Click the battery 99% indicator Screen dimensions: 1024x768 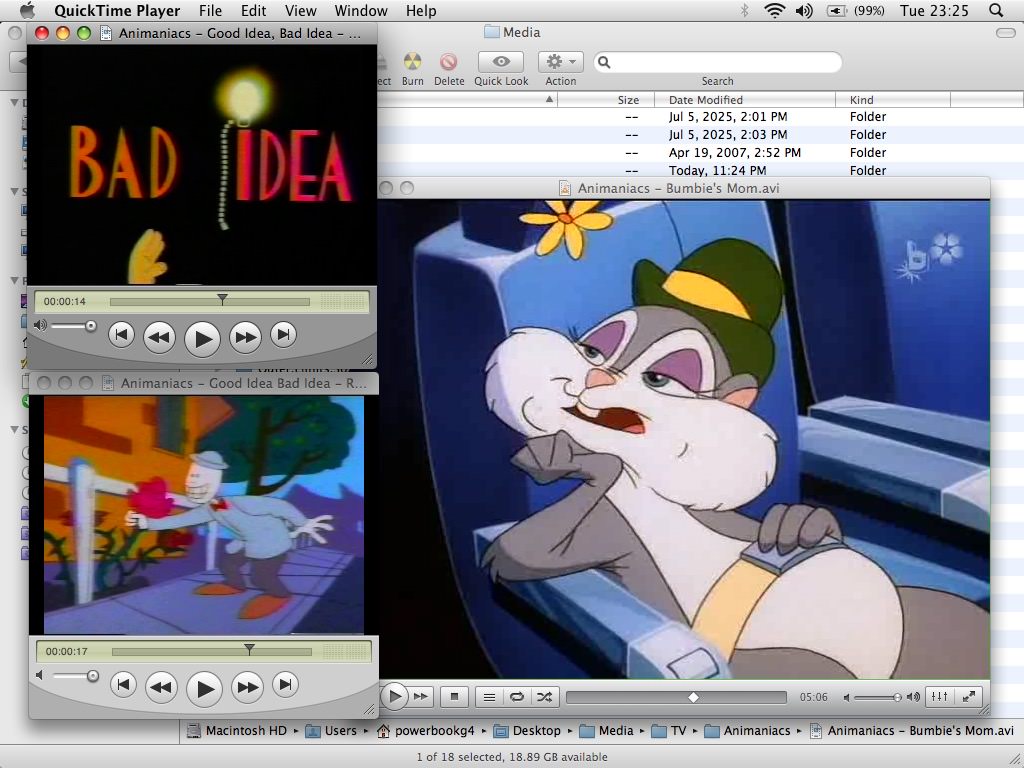click(x=856, y=10)
